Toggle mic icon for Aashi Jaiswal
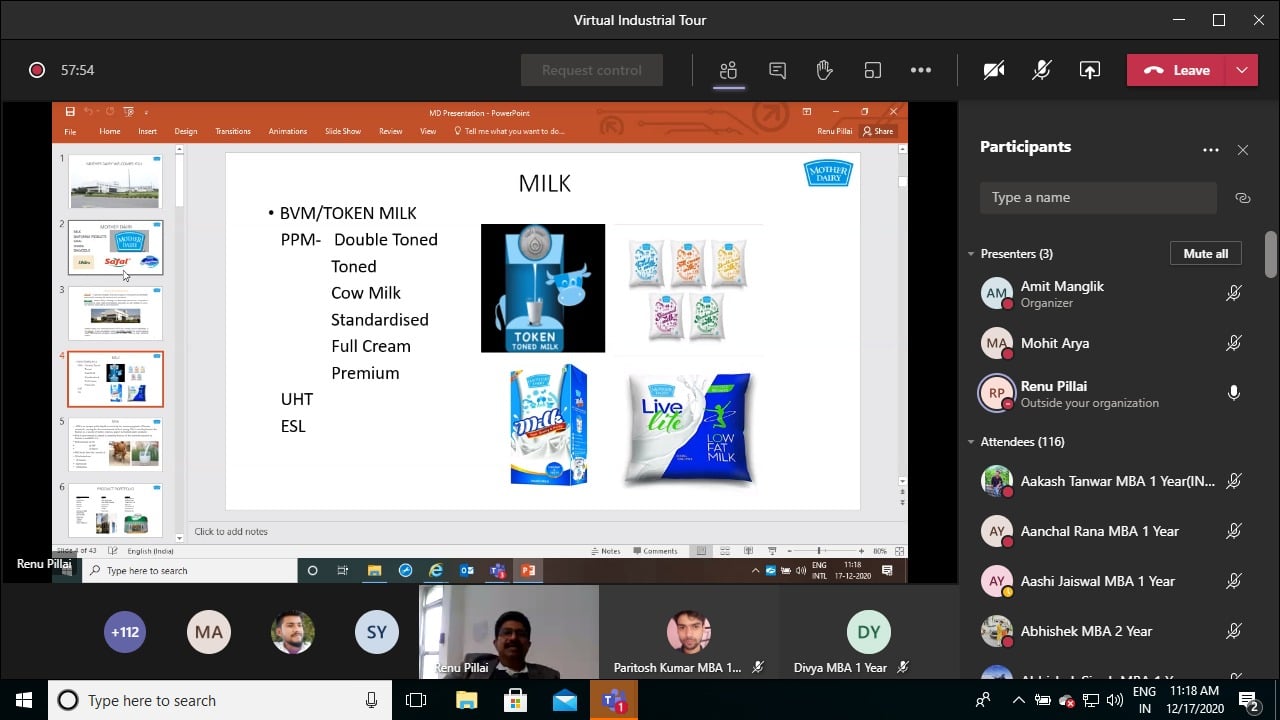Image resolution: width=1280 pixels, height=720 pixels. [x=1234, y=581]
